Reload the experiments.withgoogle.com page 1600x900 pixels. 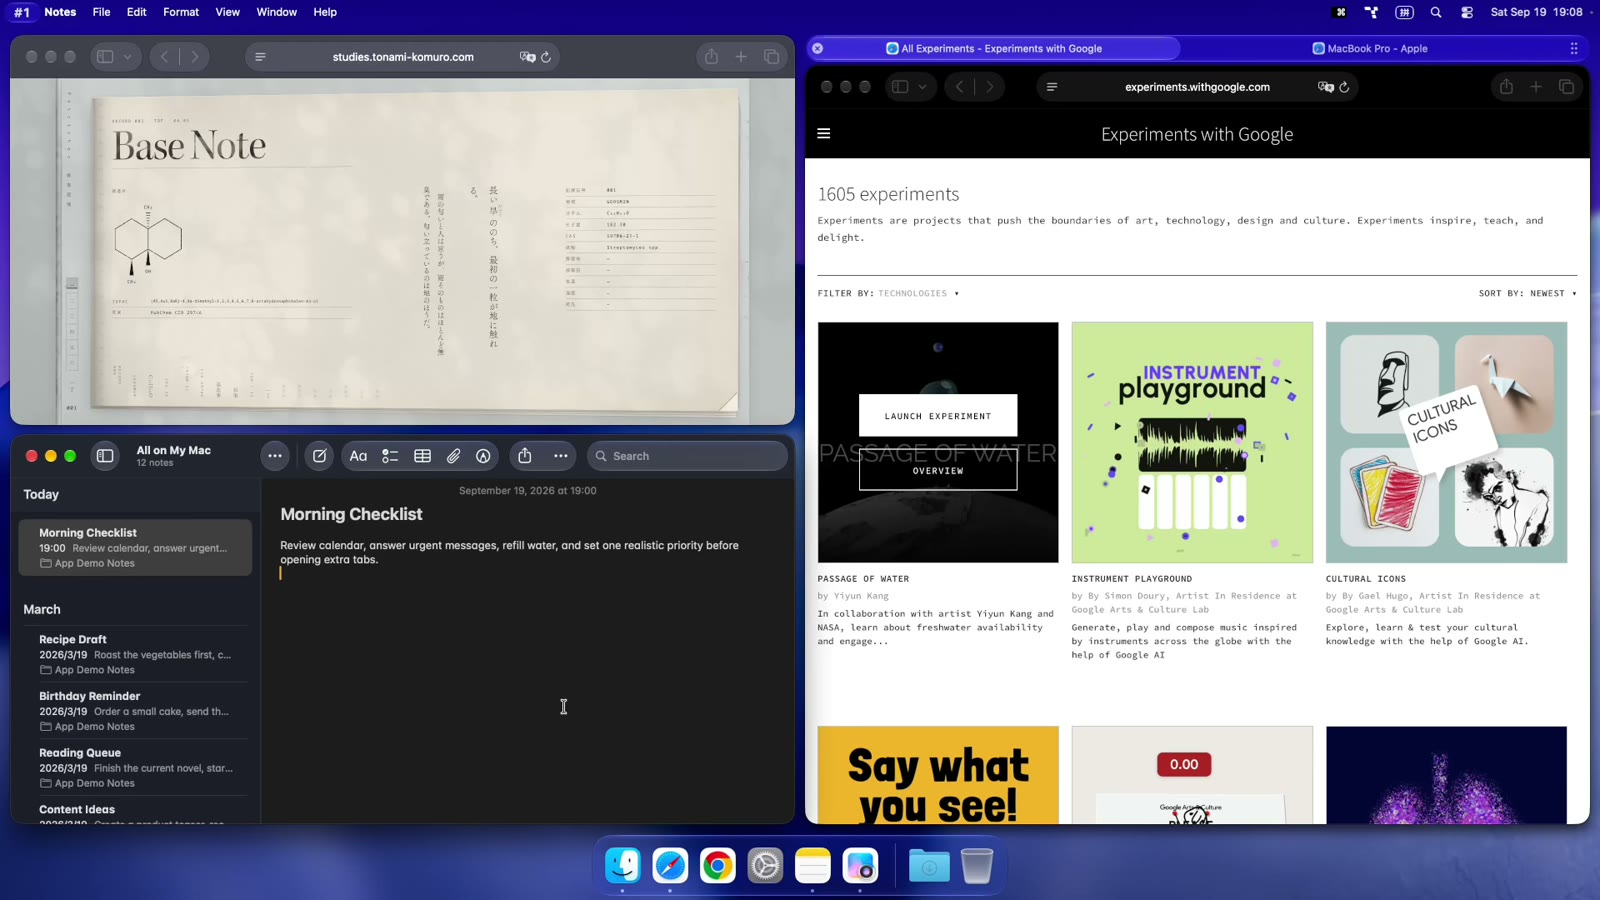point(1344,87)
